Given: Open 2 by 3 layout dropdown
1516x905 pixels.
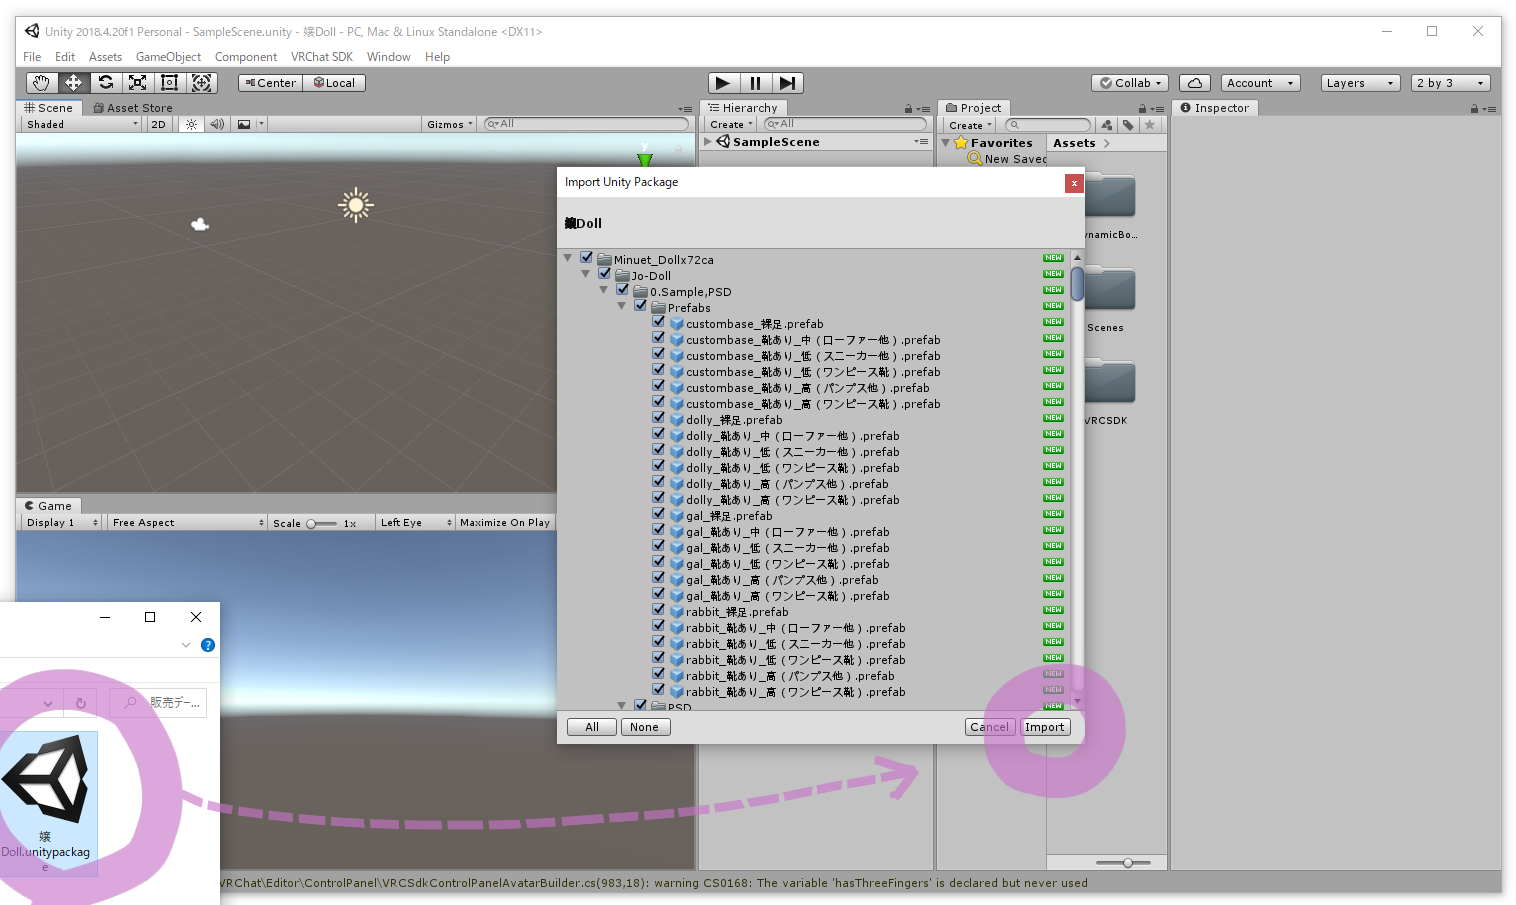Looking at the screenshot, I should coord(1451,83).
